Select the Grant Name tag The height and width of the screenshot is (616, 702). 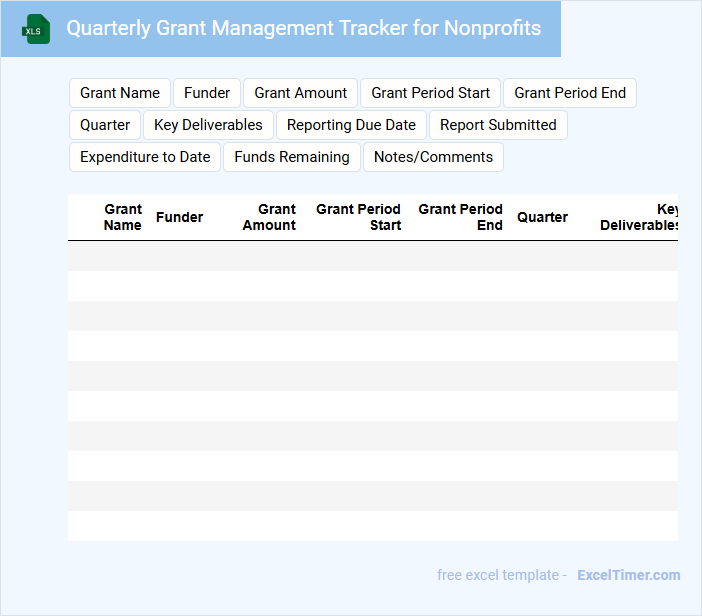120,93
